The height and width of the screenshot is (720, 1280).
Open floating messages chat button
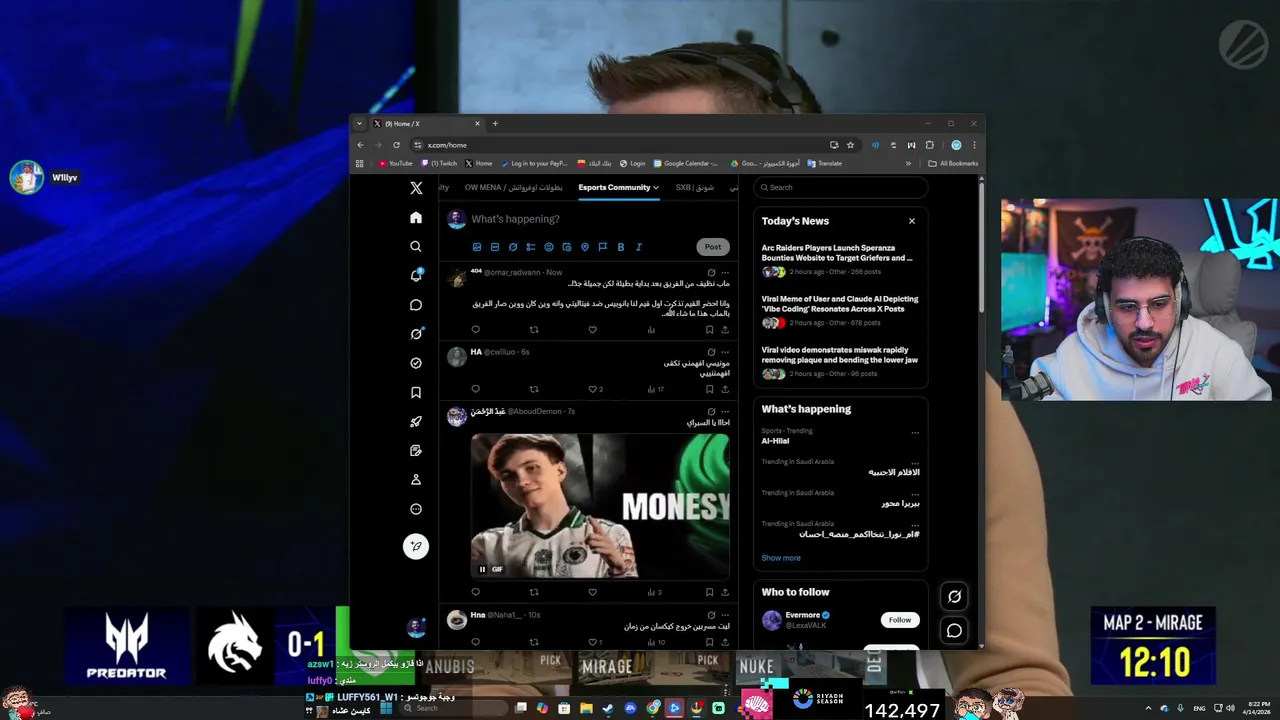(954, 631)
